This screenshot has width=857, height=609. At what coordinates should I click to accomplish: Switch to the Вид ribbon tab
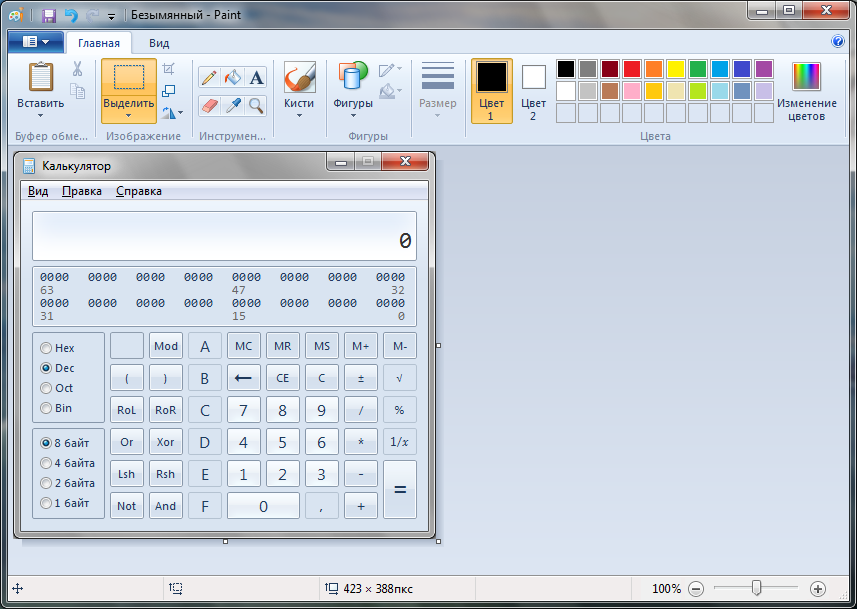(159, 43)
